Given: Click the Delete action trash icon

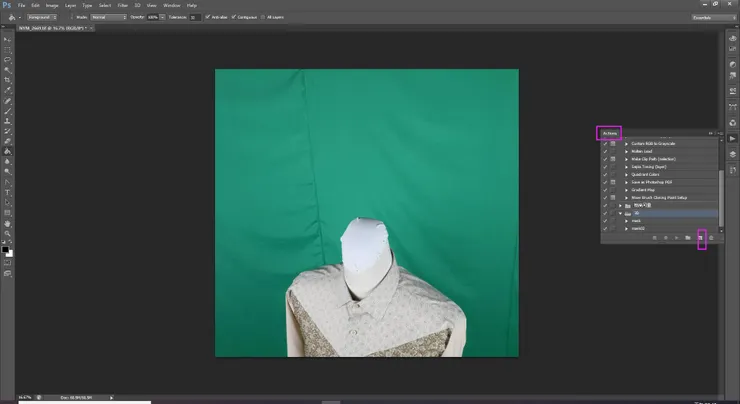Looking at the screenshot, I should coord(711,238).
